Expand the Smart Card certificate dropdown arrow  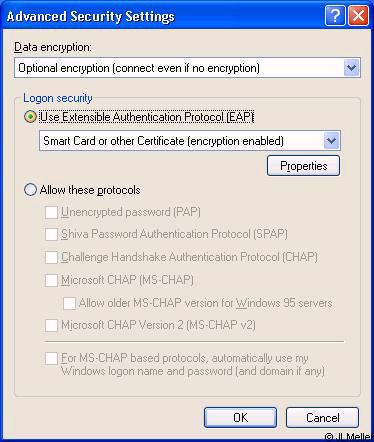click(x=331, y=141)
